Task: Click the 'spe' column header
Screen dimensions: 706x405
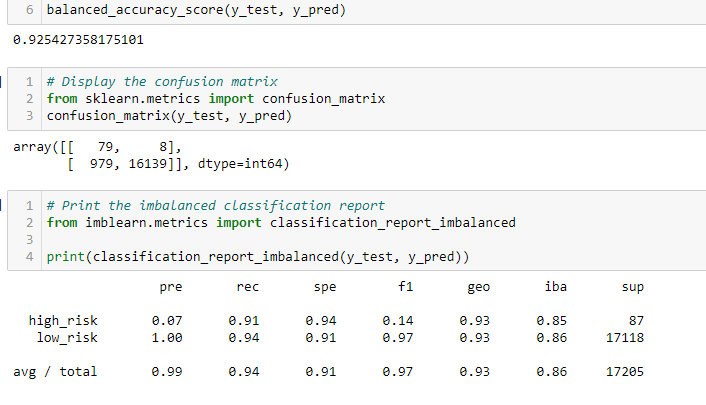Action: click(325, 287)
